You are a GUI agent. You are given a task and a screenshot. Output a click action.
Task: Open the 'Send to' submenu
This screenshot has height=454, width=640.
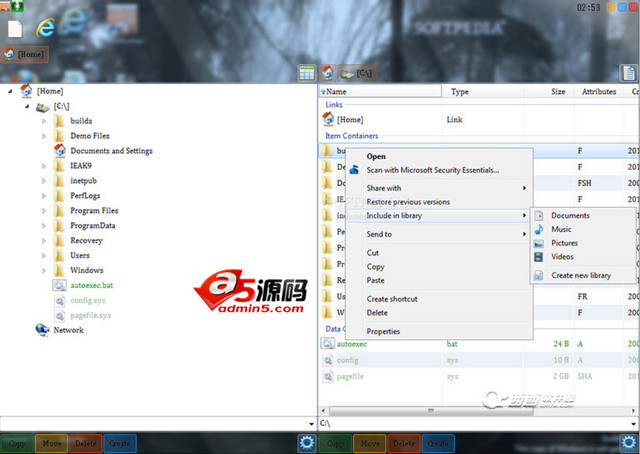[379, 234]
